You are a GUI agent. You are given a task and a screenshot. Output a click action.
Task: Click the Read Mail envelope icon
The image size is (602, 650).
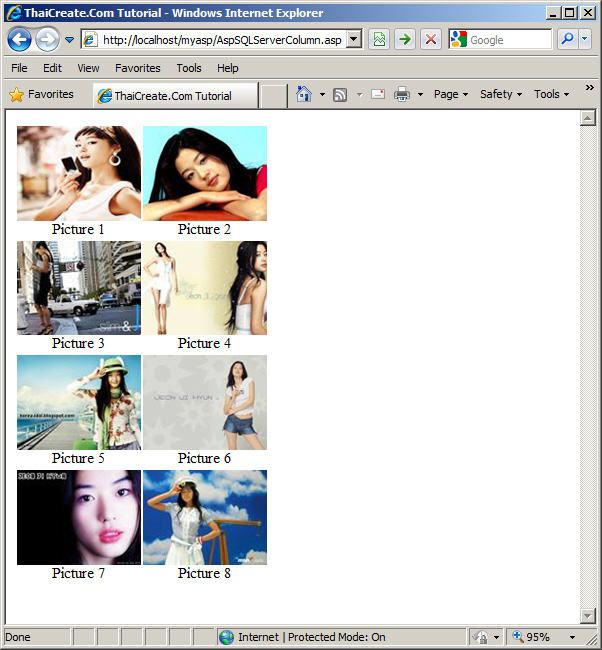378,94
